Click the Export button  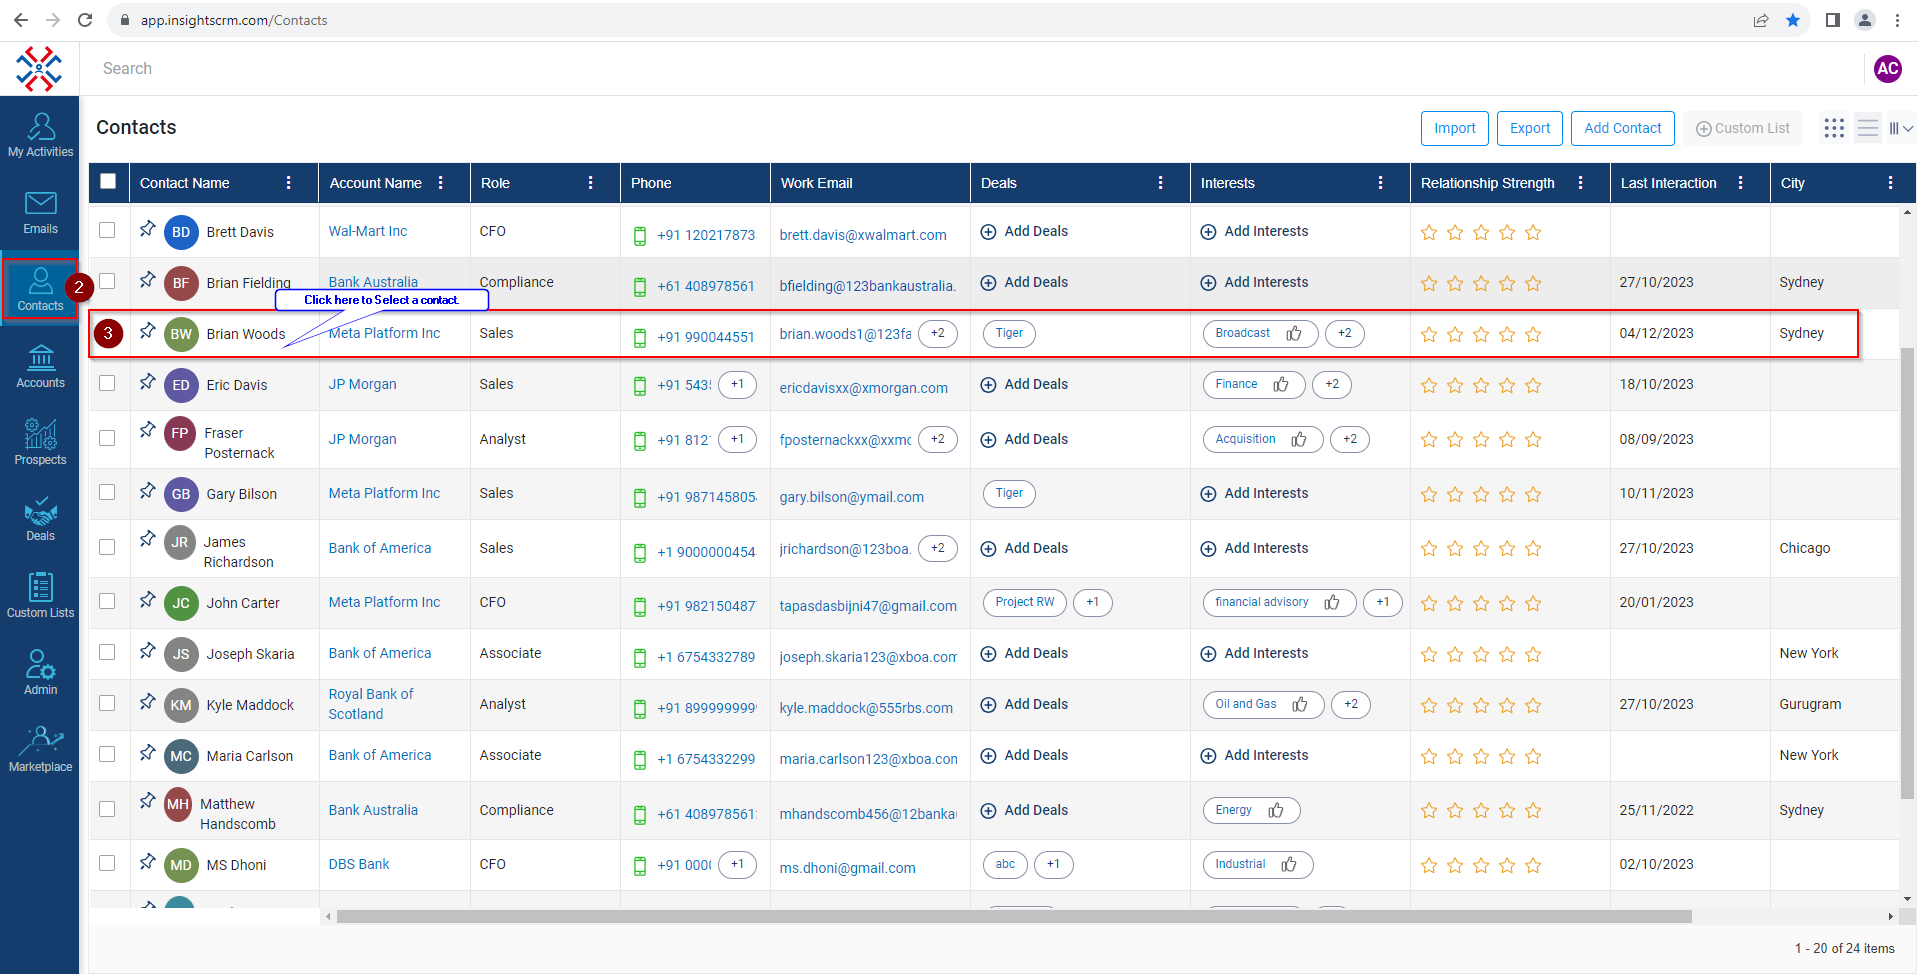(x=1530, y=128)
